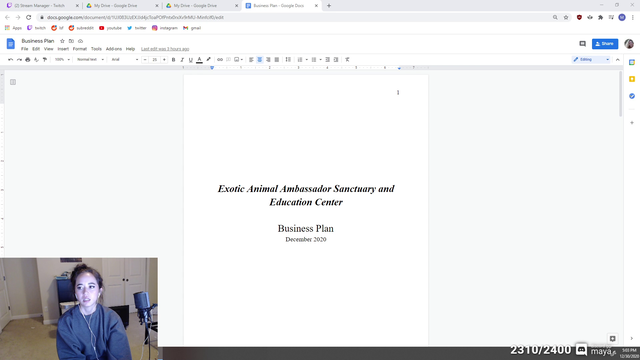This screenshot has width=640, height=360.
Task: Open the Arial font dropdown
Action: tap(125, 60)
